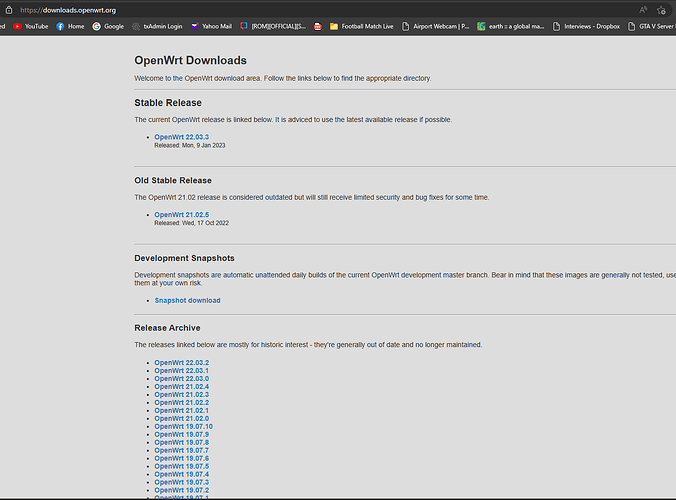Image resolution: width=676 pixels, height=500 pixels.
Task: Open the Interviews - Dropbox bookmark
Action: pos(586,26)
